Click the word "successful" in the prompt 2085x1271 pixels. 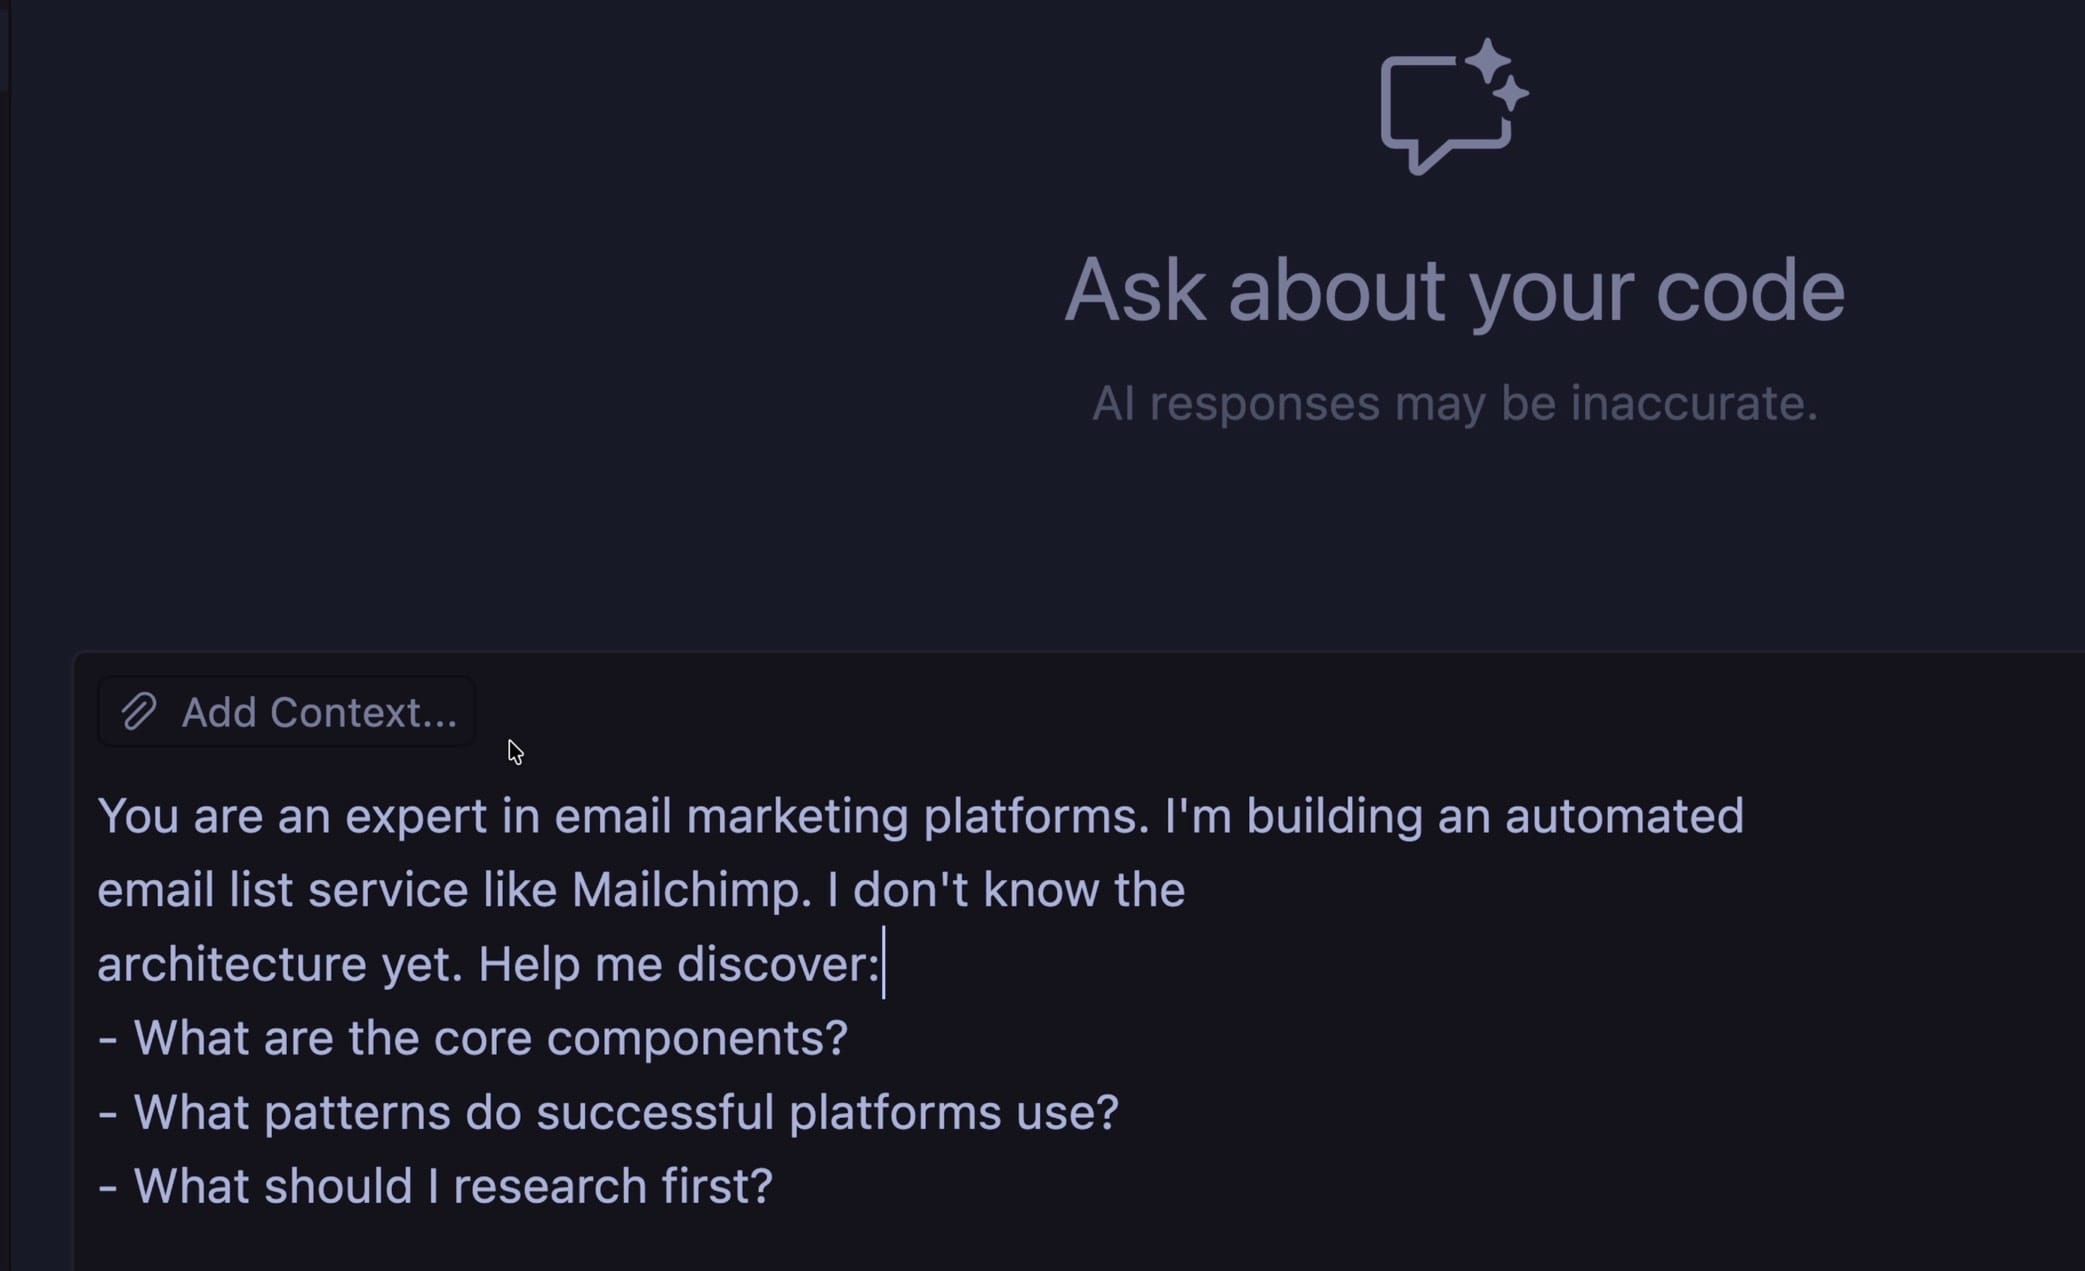point(655,1112)
